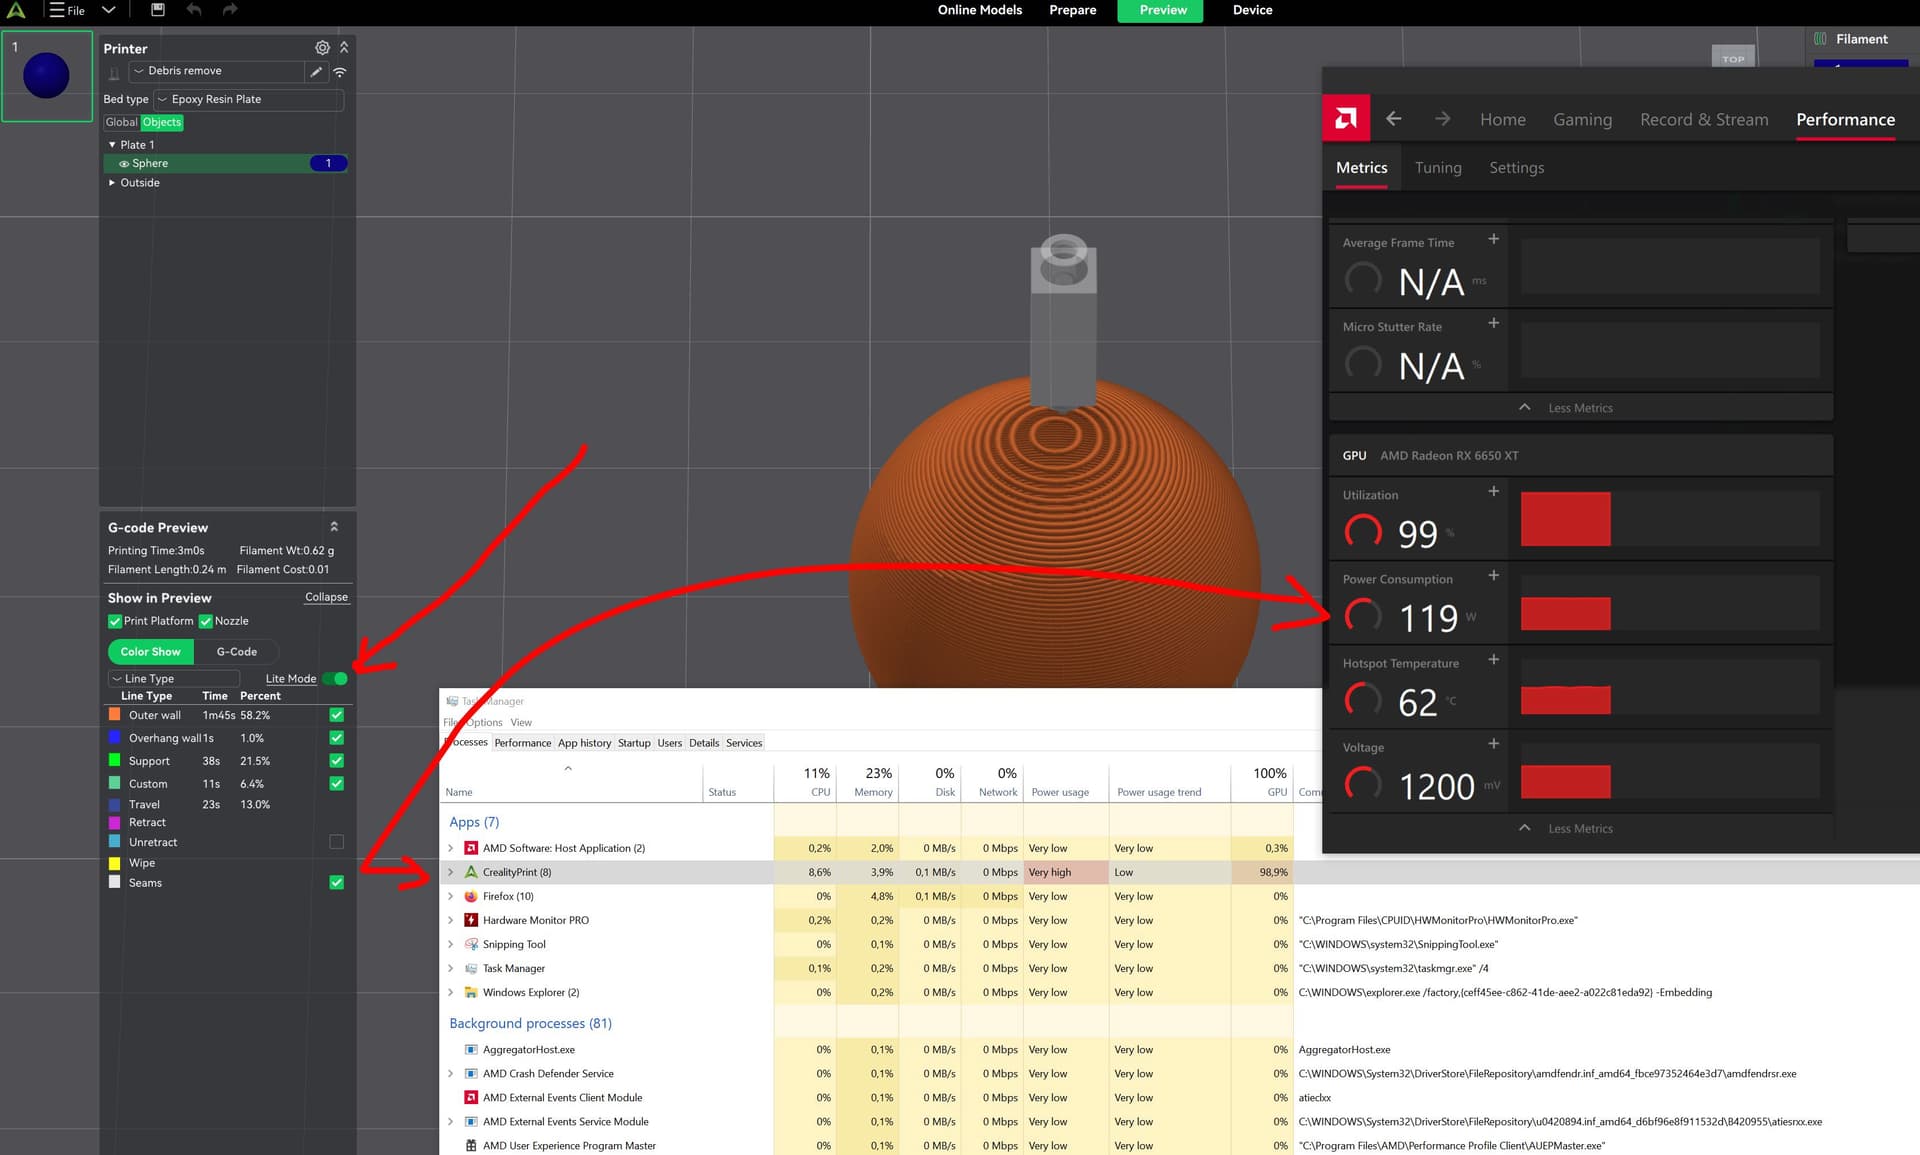Click the AMD Software back arrow
1920x1155 pixels.
click(1393, 119)
